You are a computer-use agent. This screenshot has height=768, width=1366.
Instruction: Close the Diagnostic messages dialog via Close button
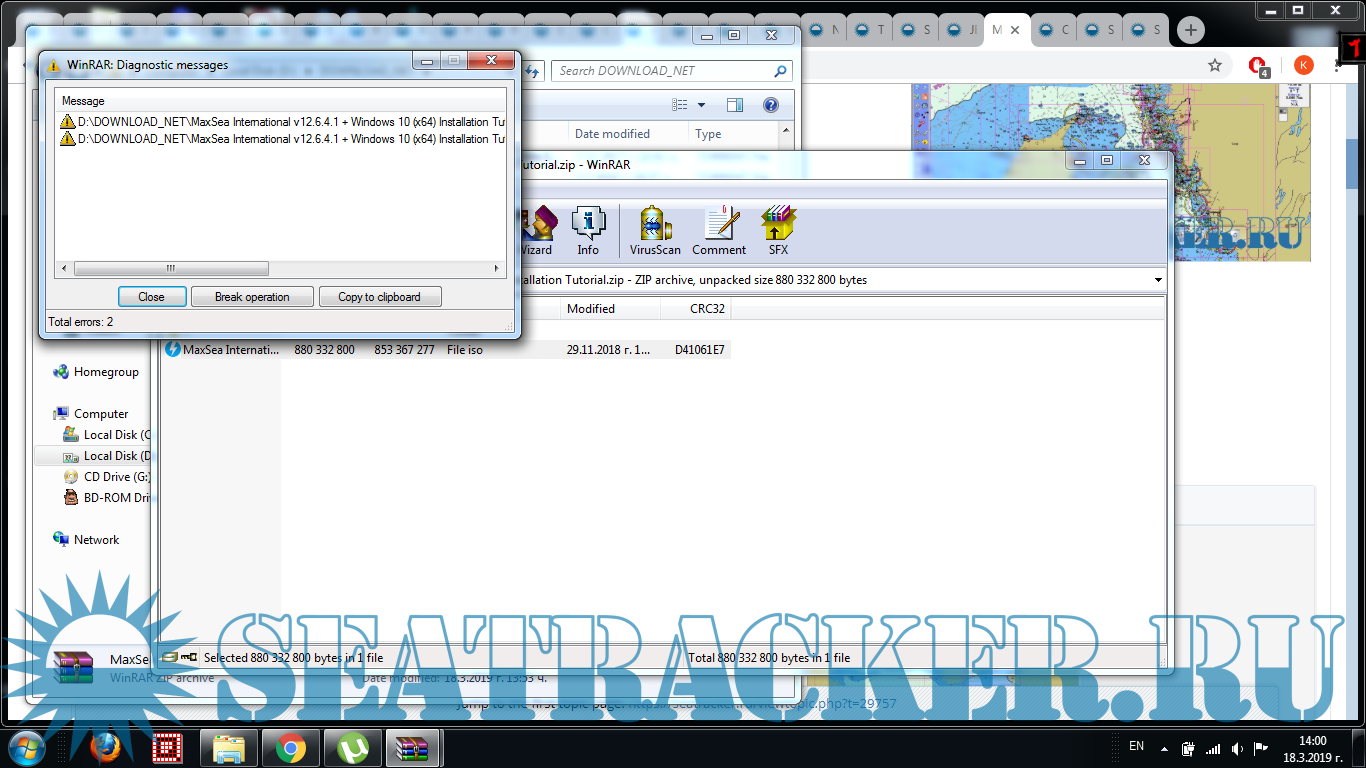click(x=151, y=297)
